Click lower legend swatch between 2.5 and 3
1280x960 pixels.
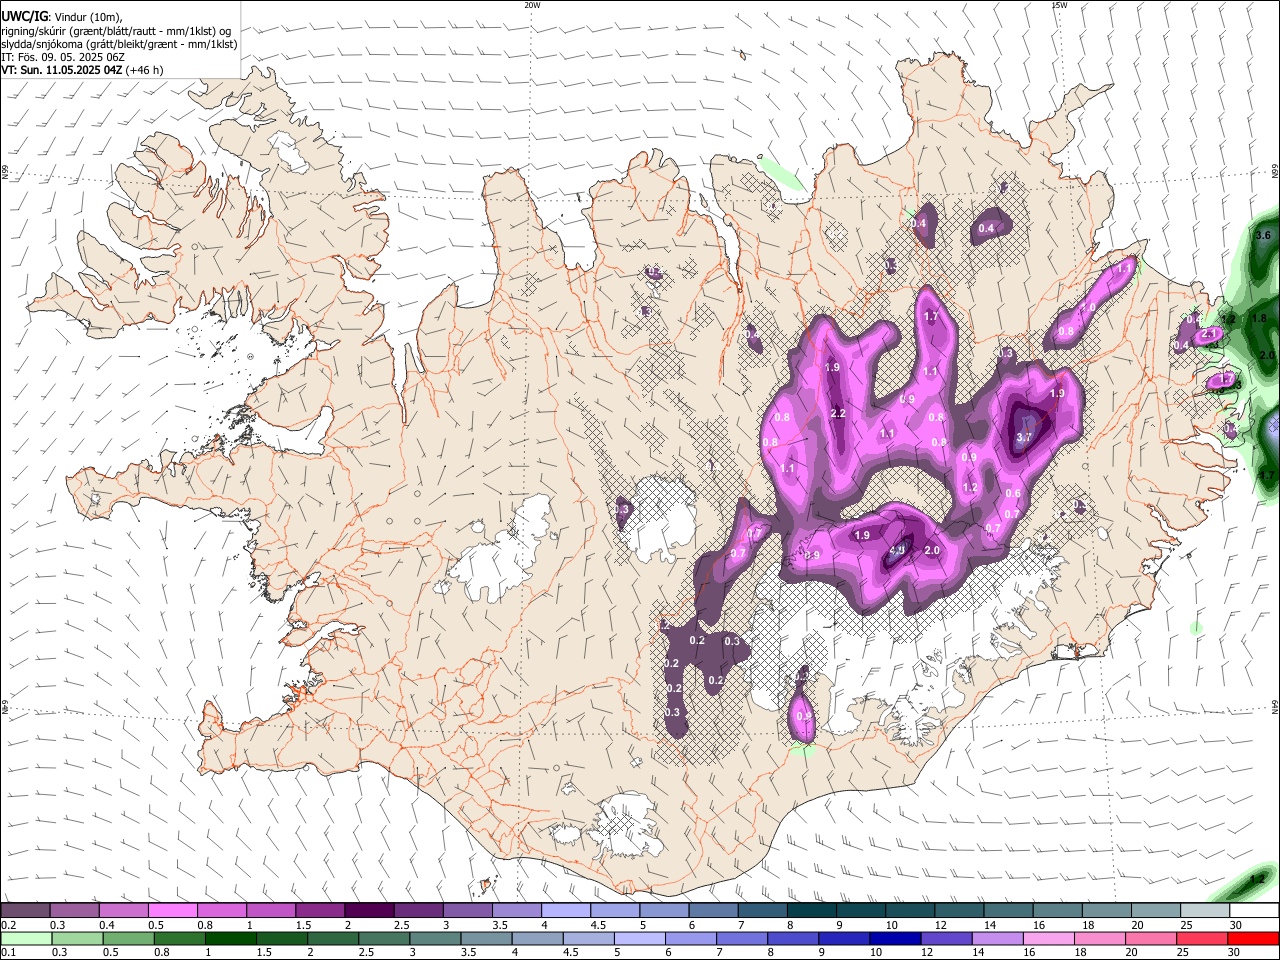[383, 938]
